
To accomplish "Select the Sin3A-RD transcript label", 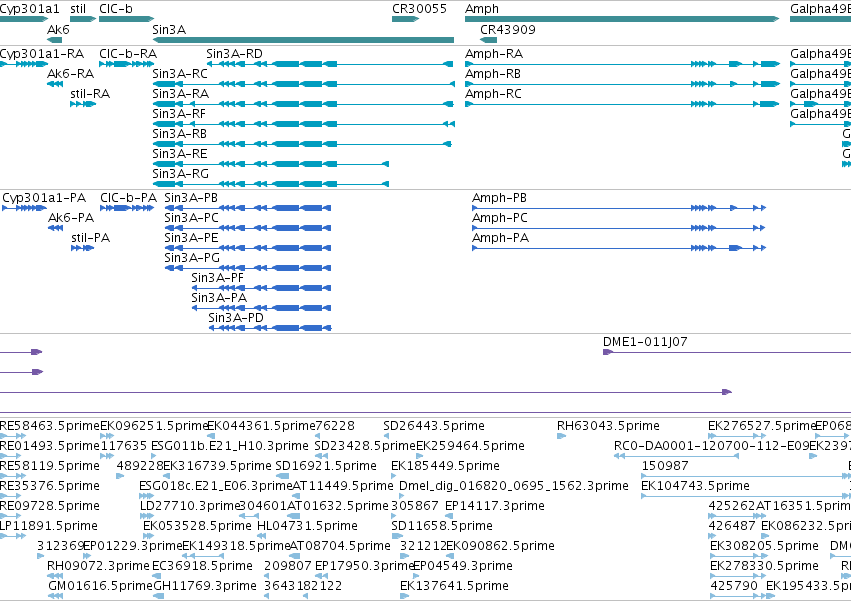I will [234, 54].
